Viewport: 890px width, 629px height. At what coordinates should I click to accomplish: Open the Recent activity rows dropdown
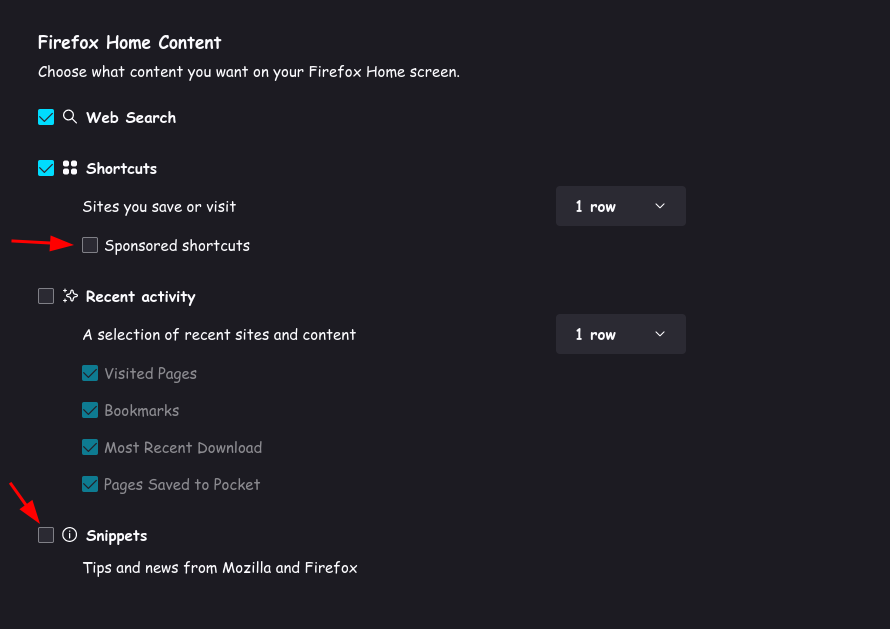coord(620,334)
